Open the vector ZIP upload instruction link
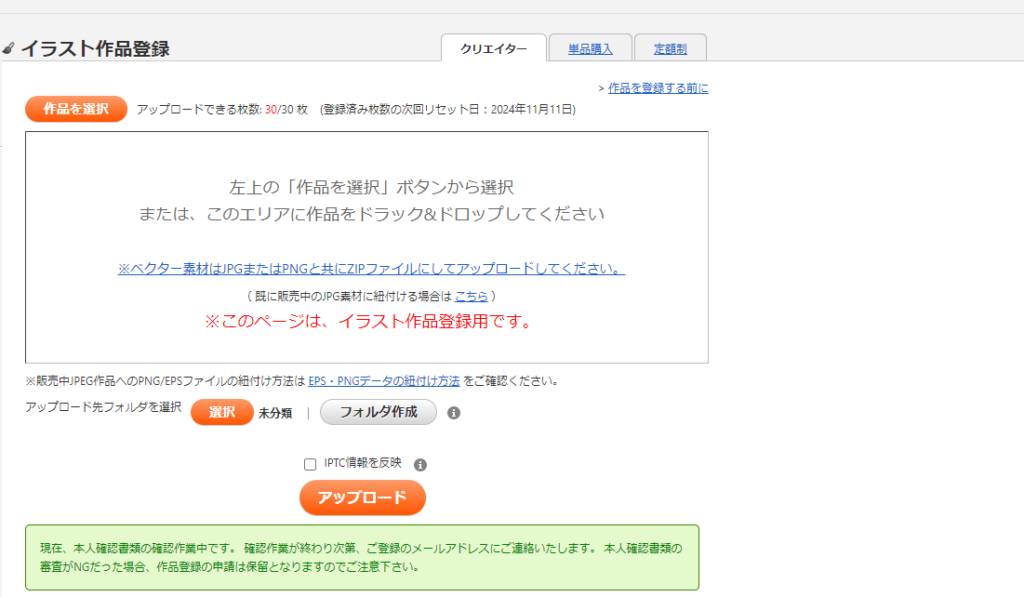This screenshot has height=597, width=1024. [371, 268]
